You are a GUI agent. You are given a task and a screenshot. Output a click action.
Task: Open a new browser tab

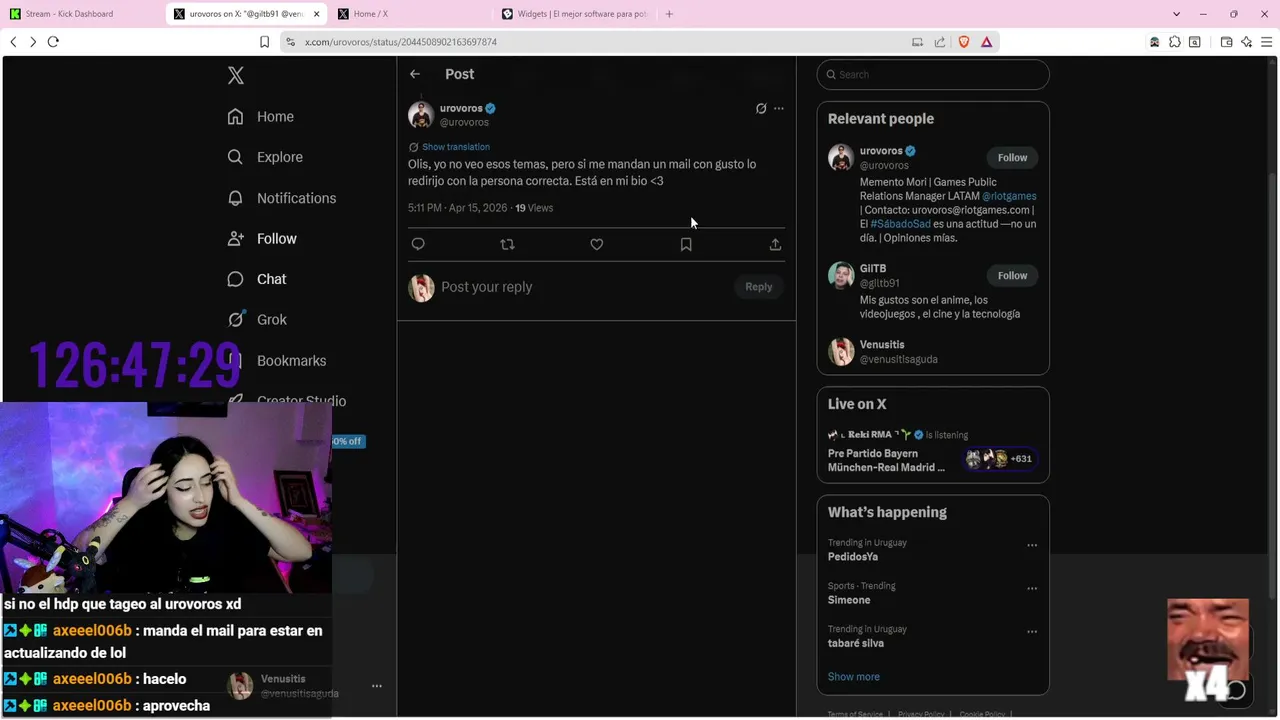click(x=669, y=14)
